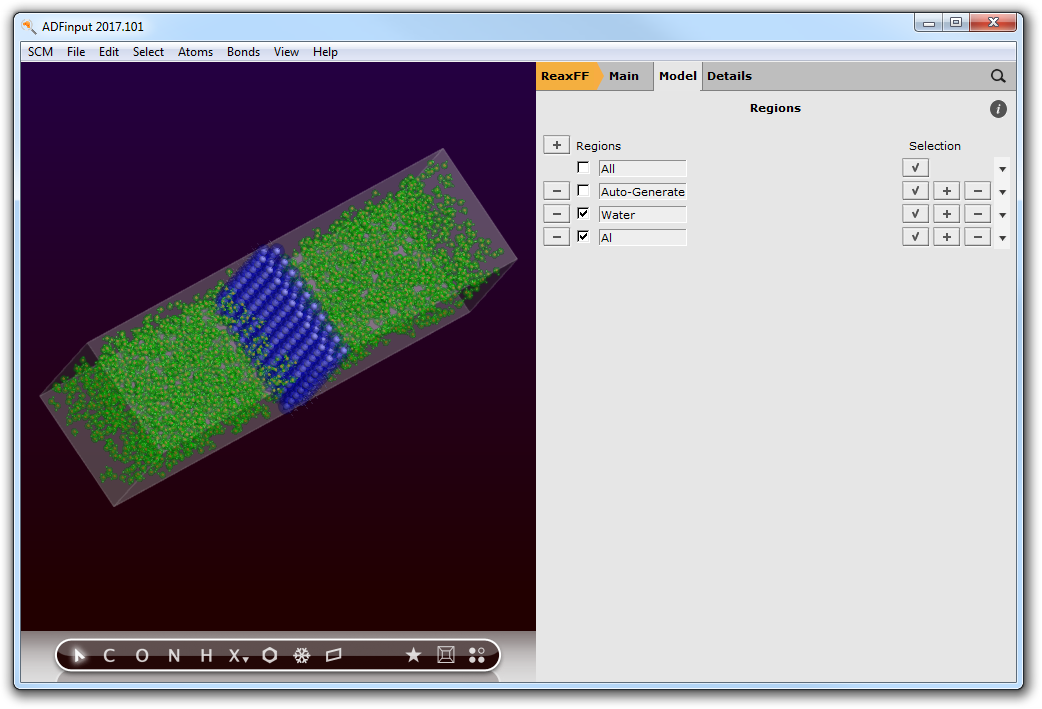
Task: Open the panel search magnifier
Action: pyautogui.click(x=997, y=76)
